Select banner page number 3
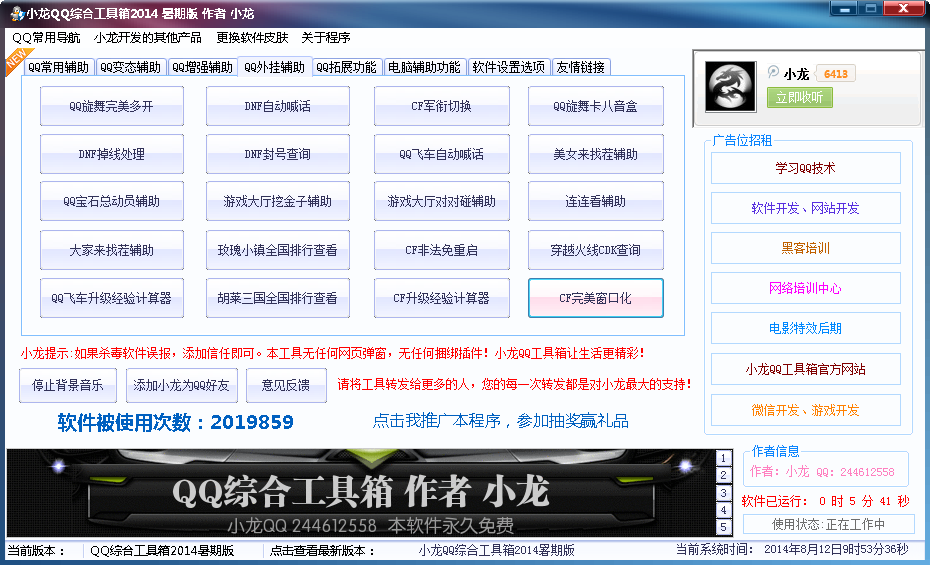Viewport: 930px width, 565px height. pos(724,492)
